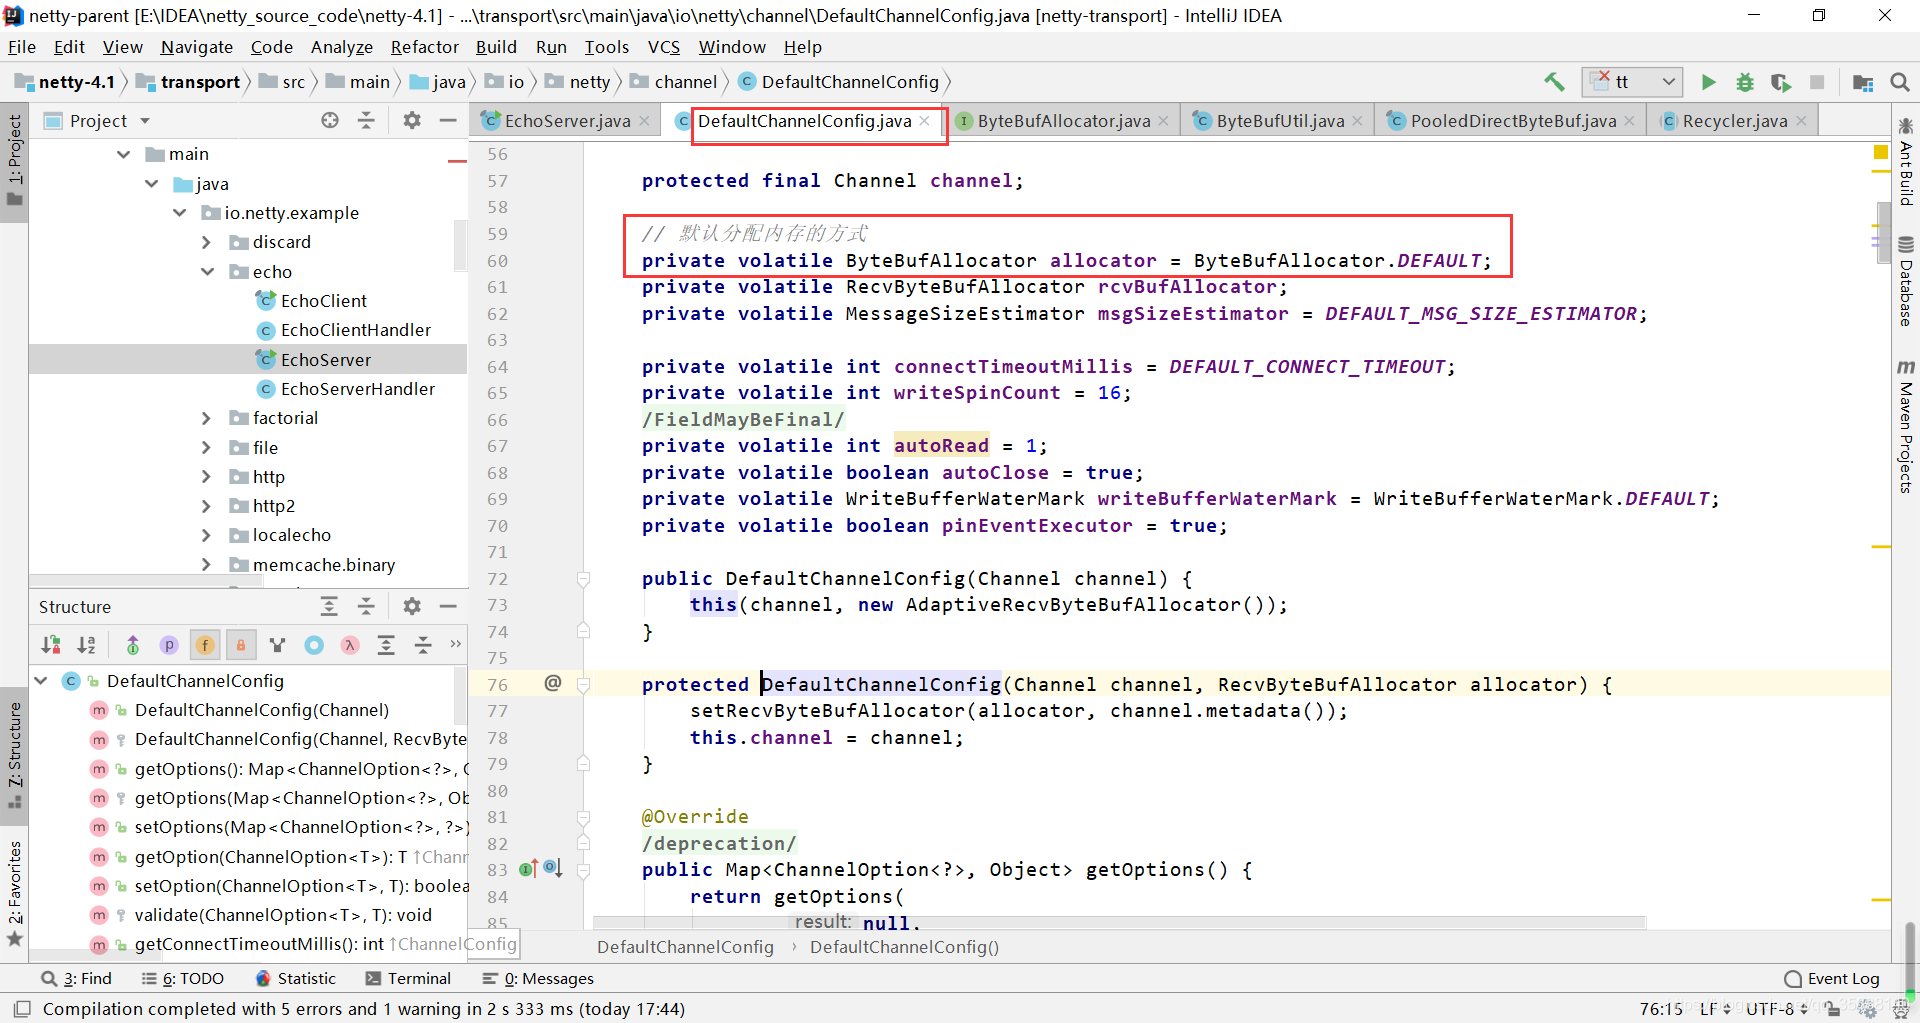Switch to EchoServer.java editor tab
The image size is (1920, 1023).
click(x=566, y=121)
